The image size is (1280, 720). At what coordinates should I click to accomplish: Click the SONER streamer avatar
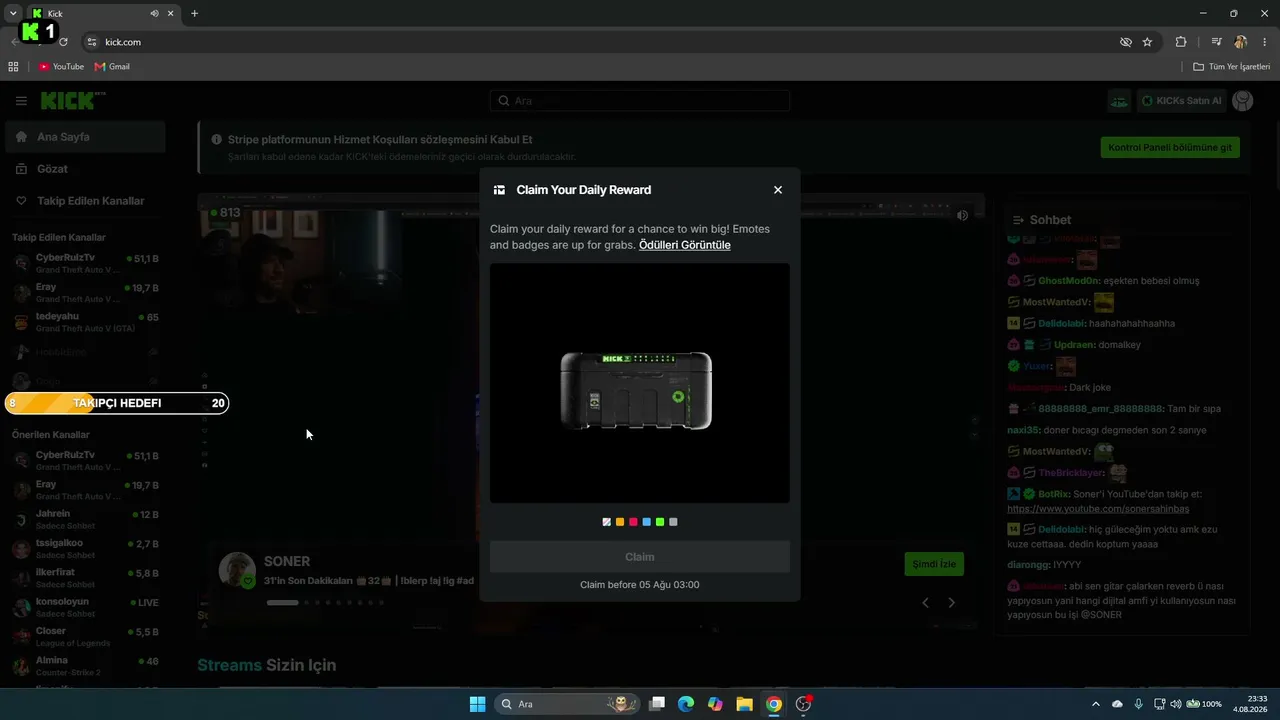[237, 570]
